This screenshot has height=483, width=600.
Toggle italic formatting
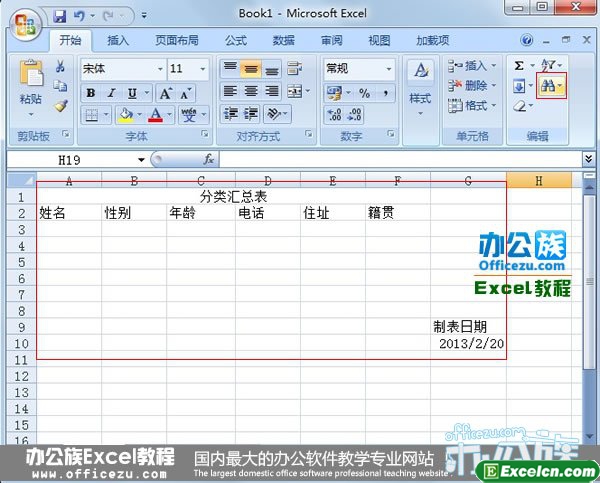click(x=111, y=93)
